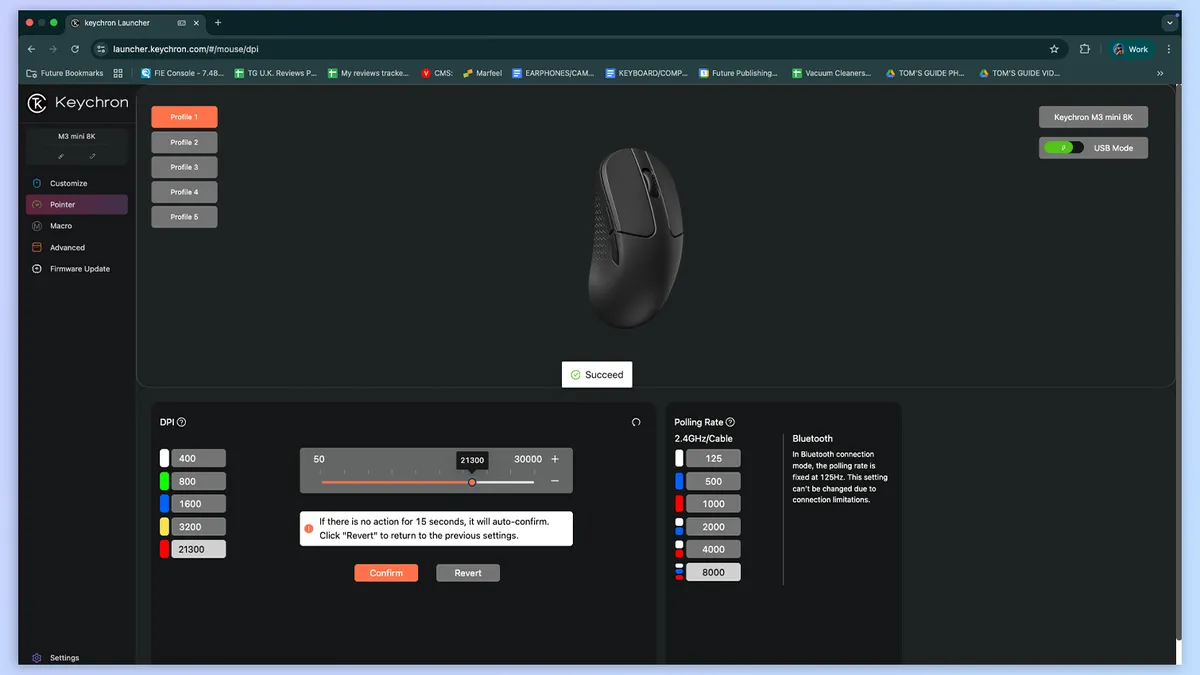This screenshot has height=675, width=1200.
Task: Click the Keychron M3 mini 8K device button
Action: pyautogui.click(x=1093, y=117)
